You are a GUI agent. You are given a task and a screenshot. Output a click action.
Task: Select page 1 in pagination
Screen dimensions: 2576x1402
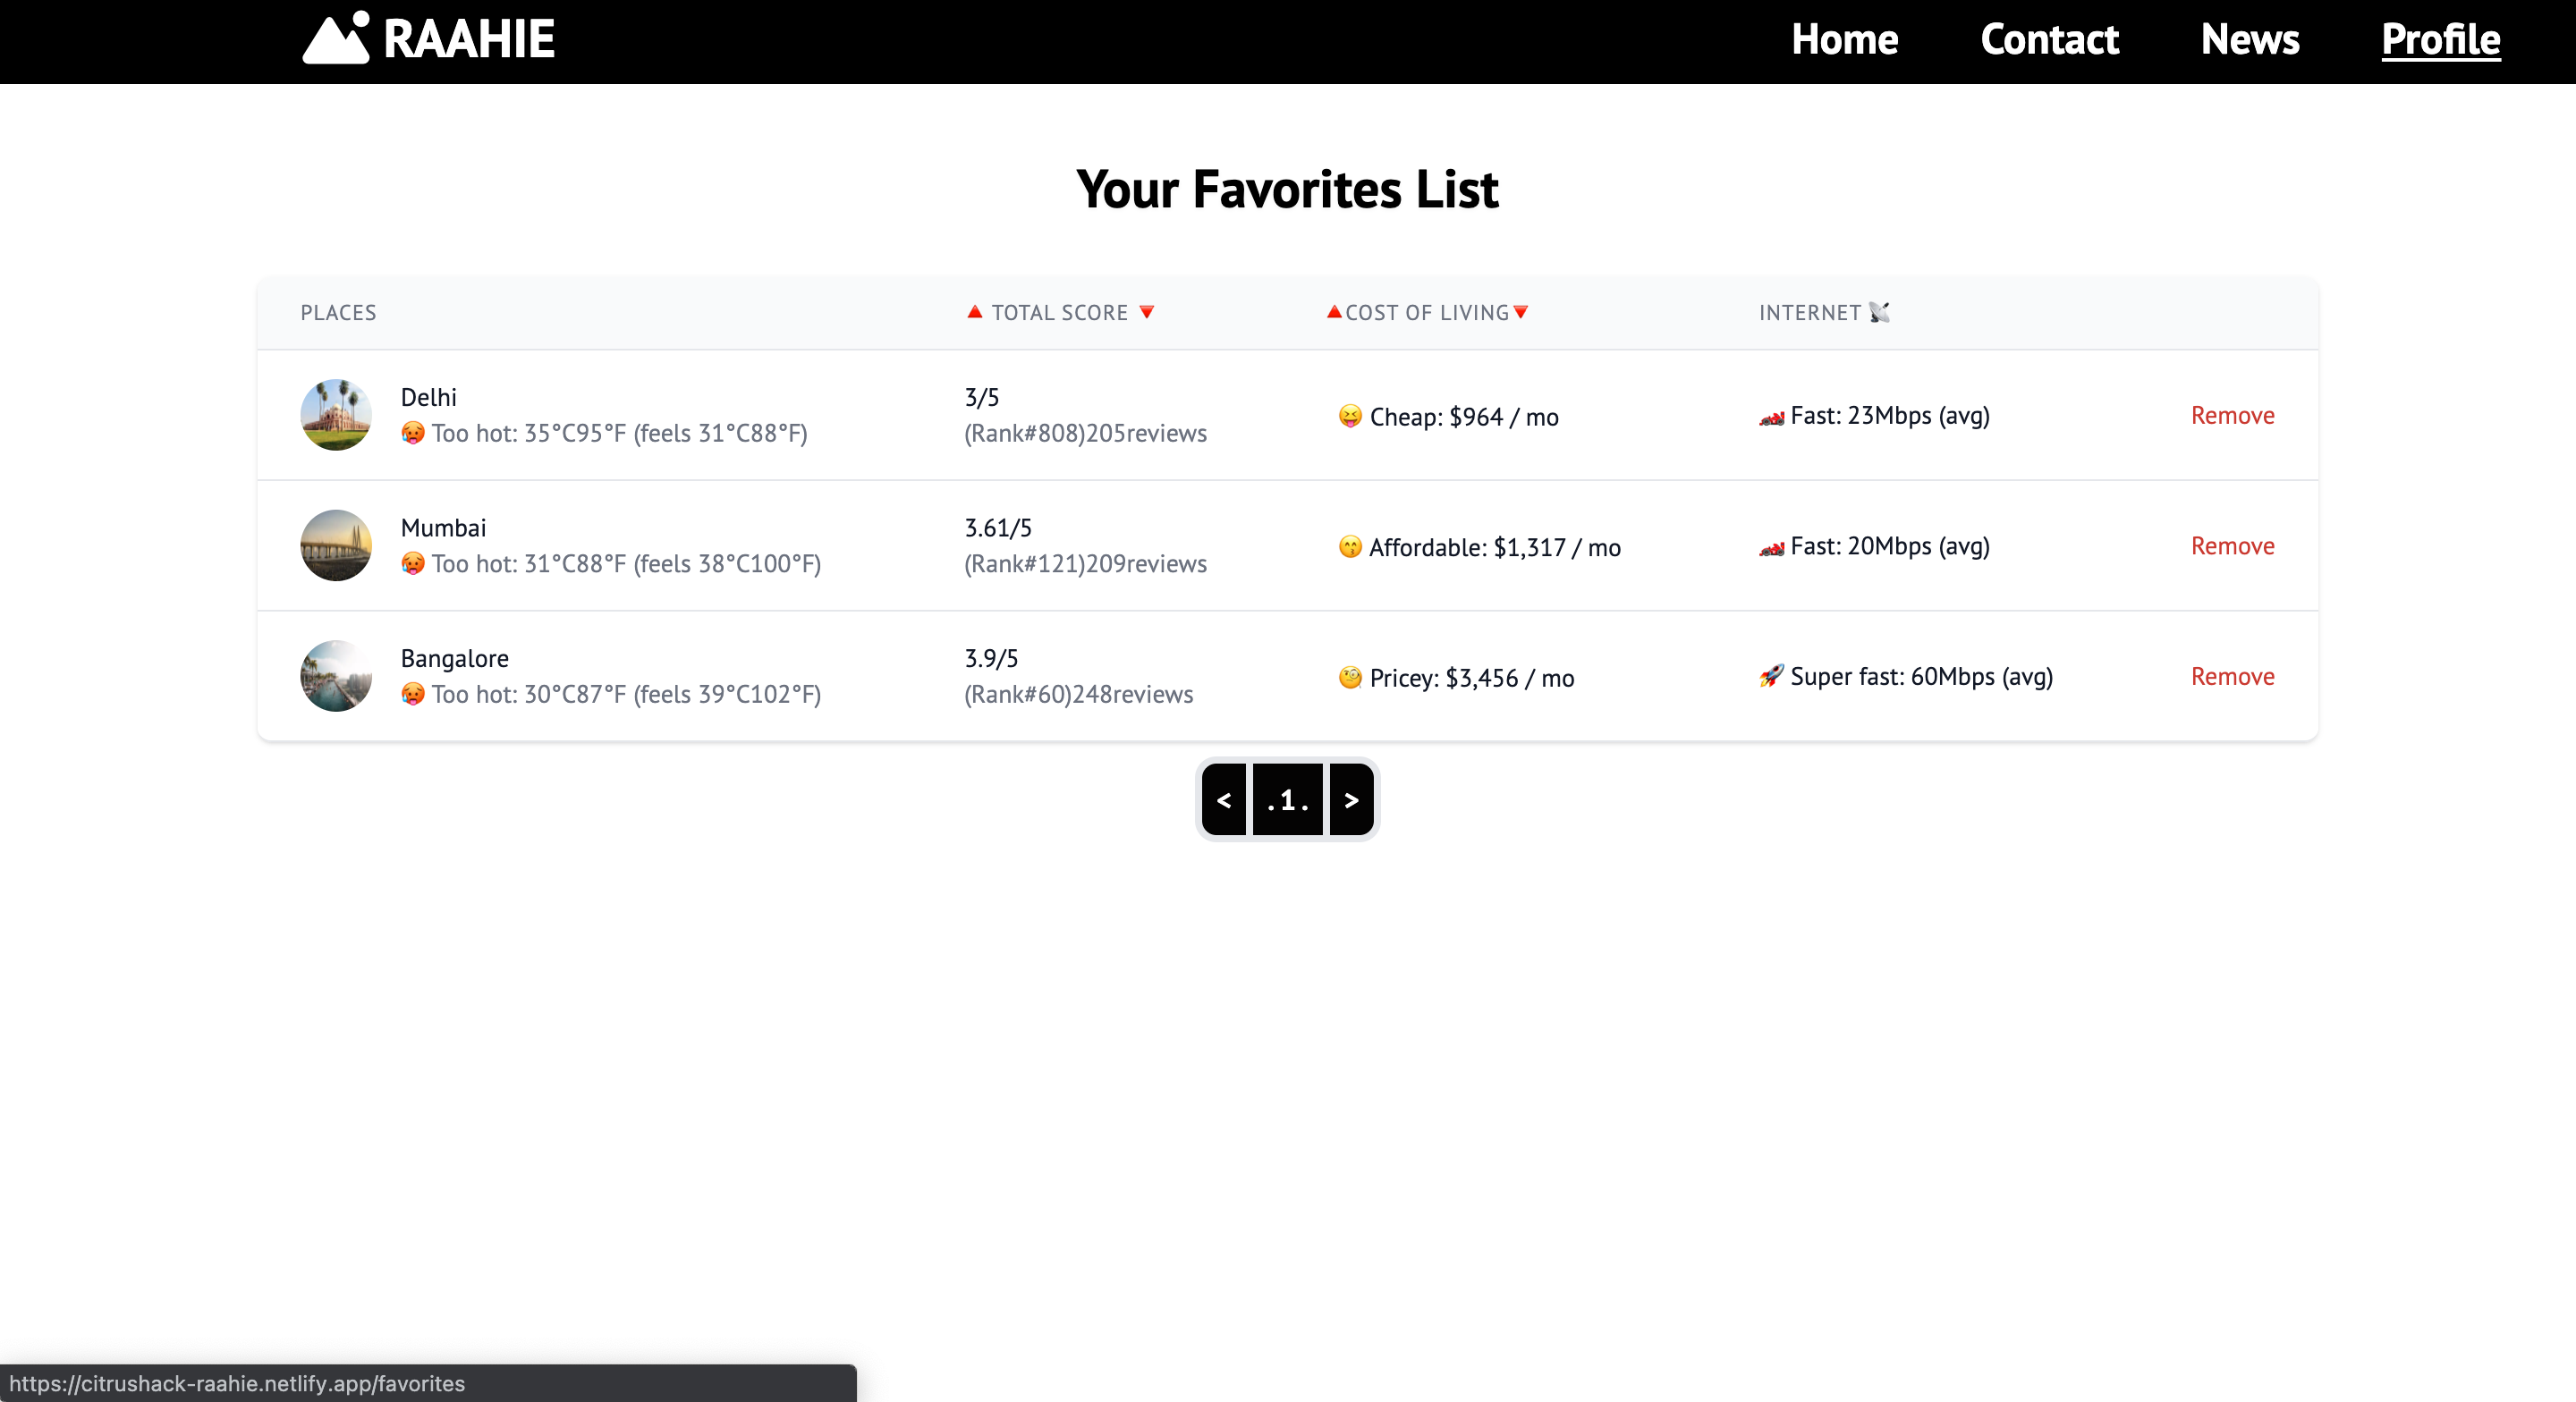point(1287,799)
